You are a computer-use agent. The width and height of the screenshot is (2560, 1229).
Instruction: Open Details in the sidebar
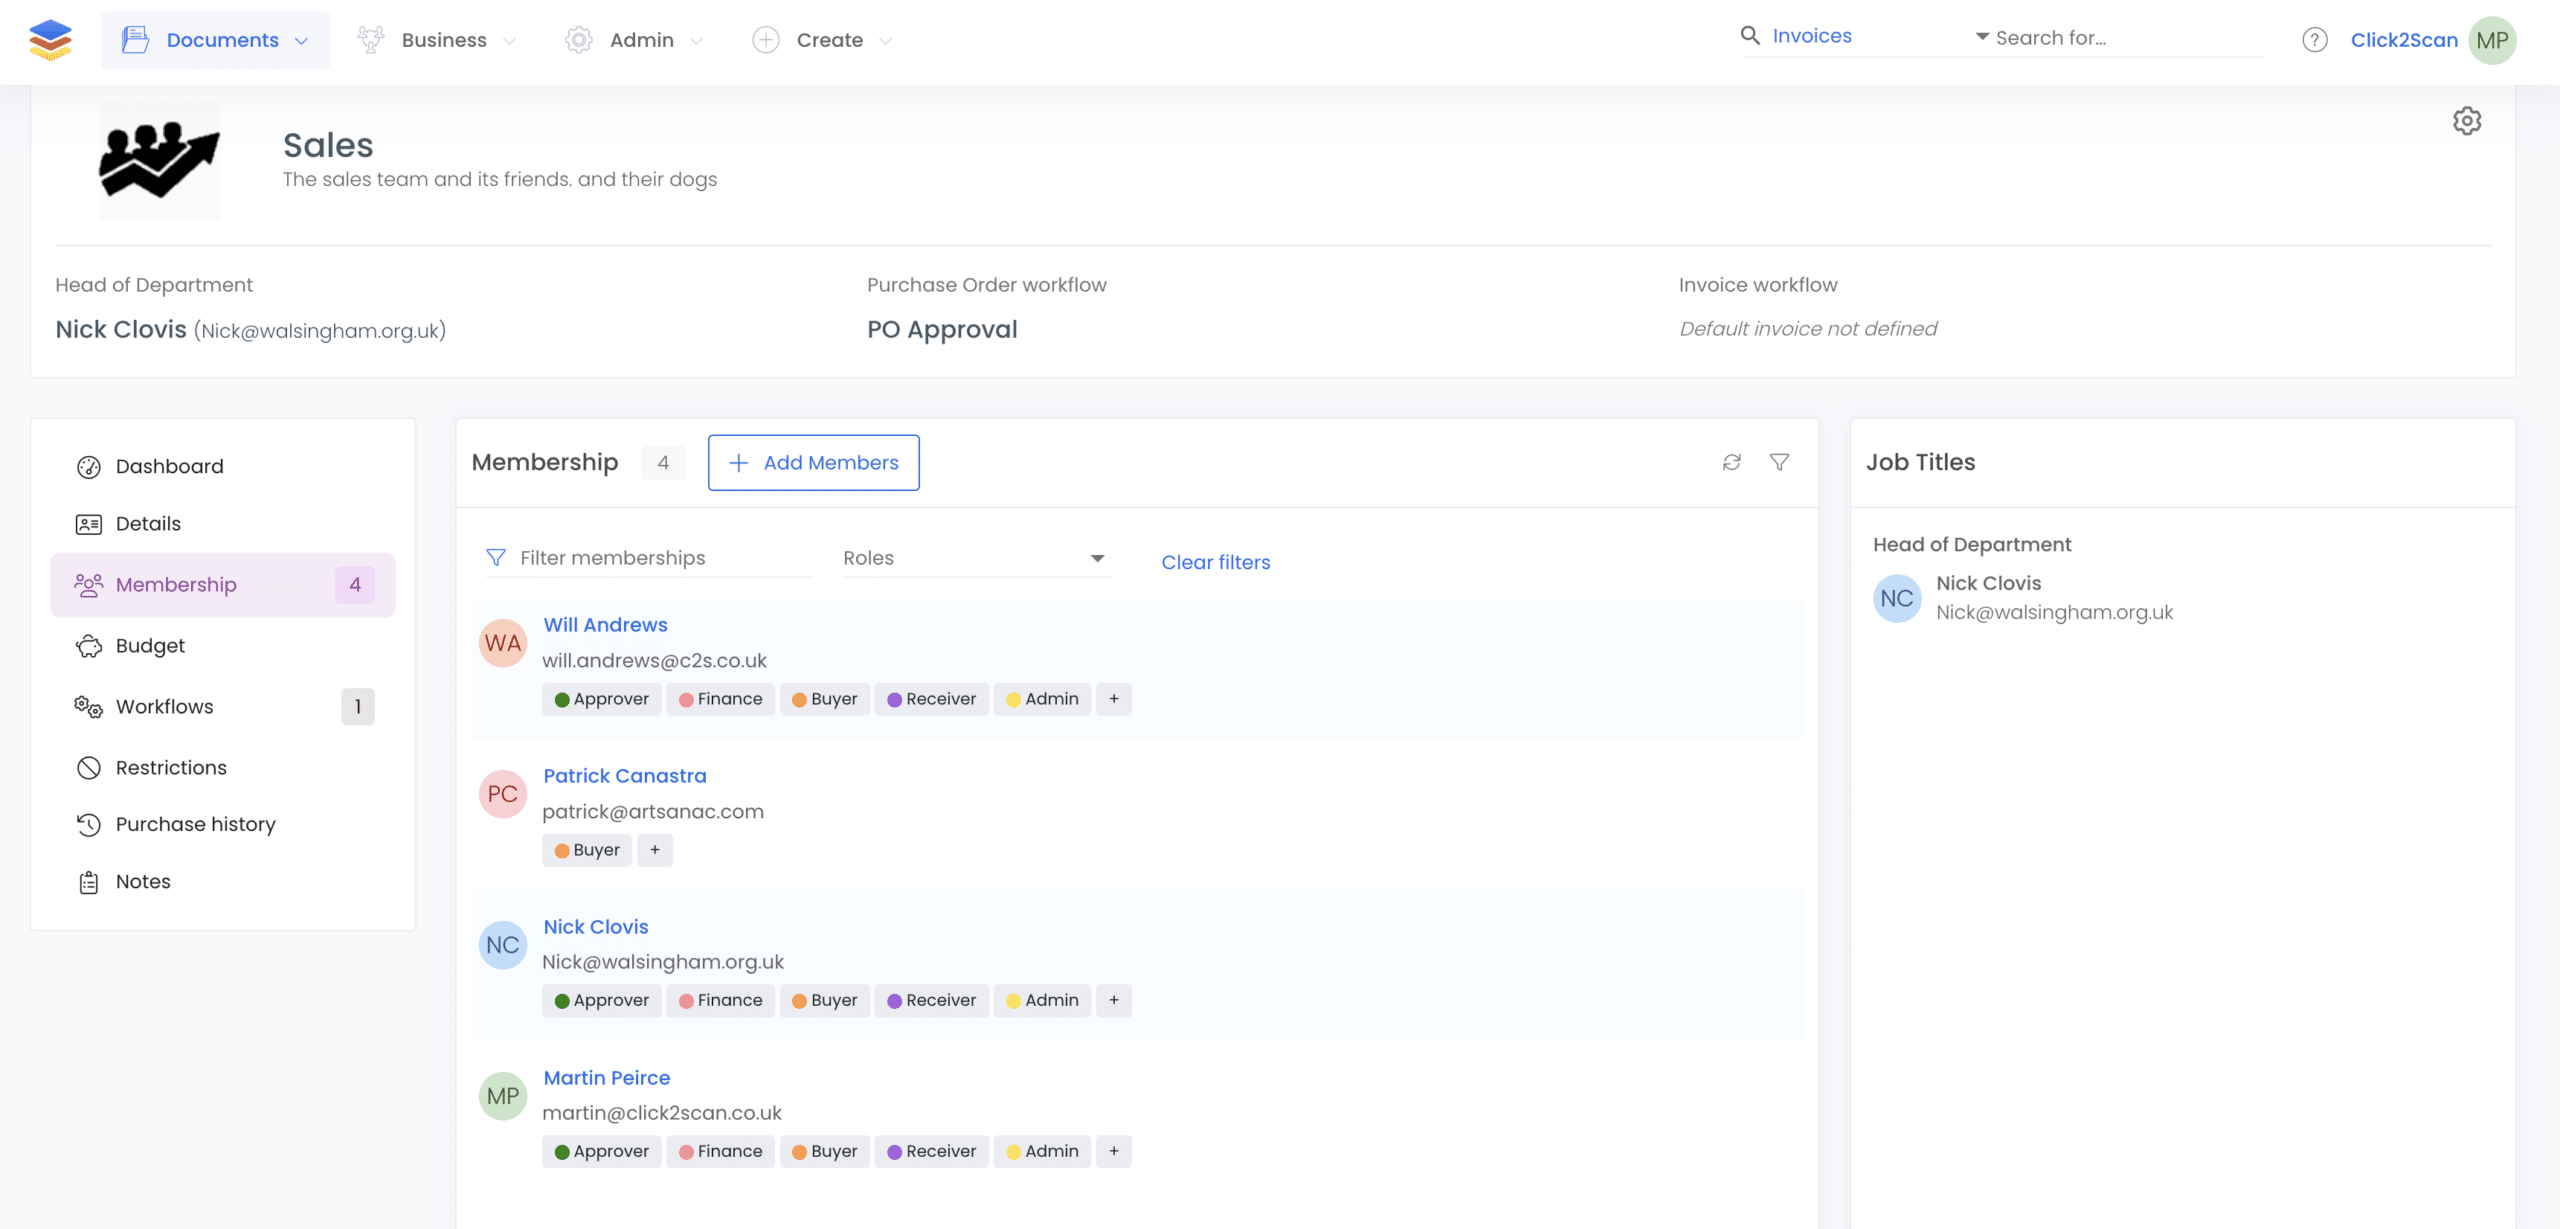[223, 524]
